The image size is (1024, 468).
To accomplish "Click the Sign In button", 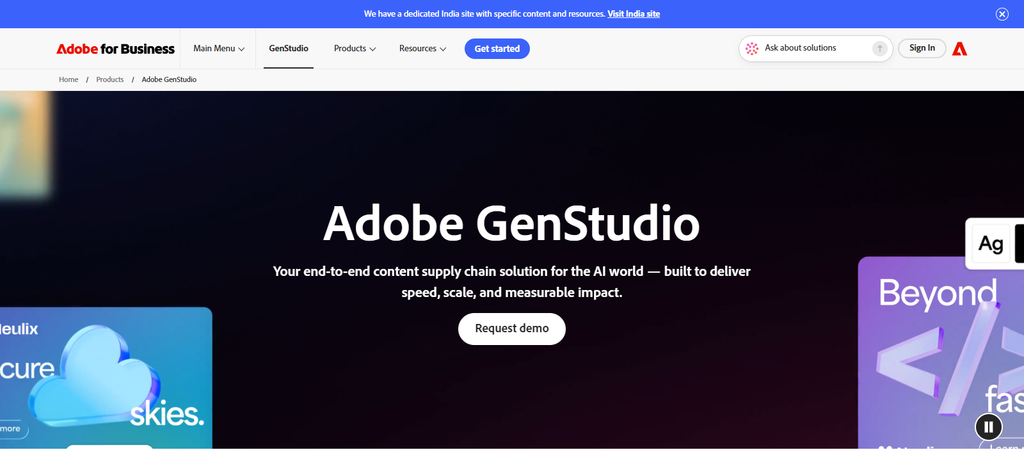I will [921, 48].
